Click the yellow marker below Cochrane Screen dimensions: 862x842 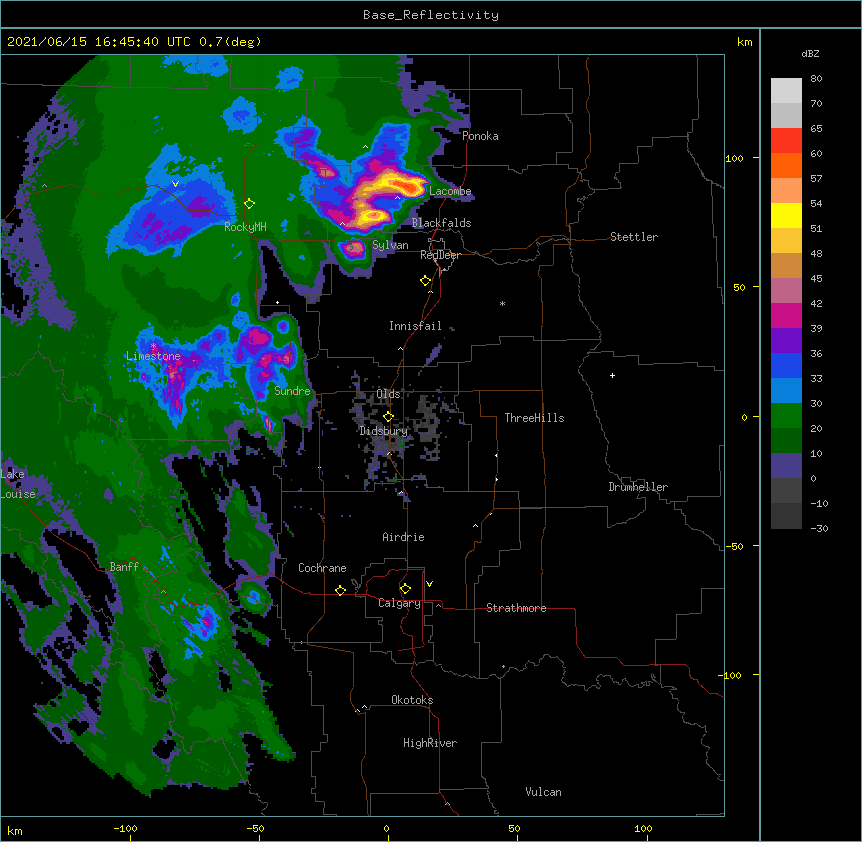[340, 590]
